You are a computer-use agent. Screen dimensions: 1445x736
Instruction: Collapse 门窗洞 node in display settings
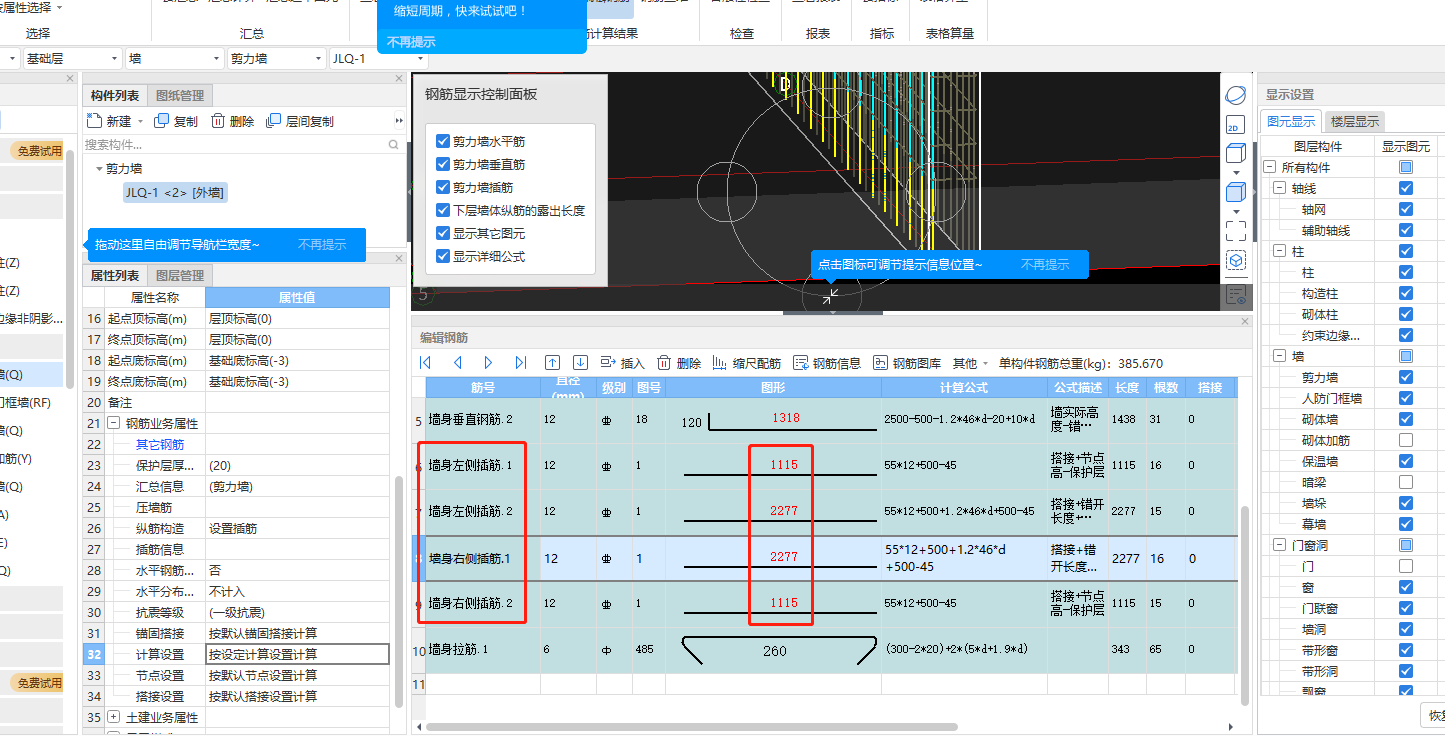pyautogui.click(x=1279, y=545)
